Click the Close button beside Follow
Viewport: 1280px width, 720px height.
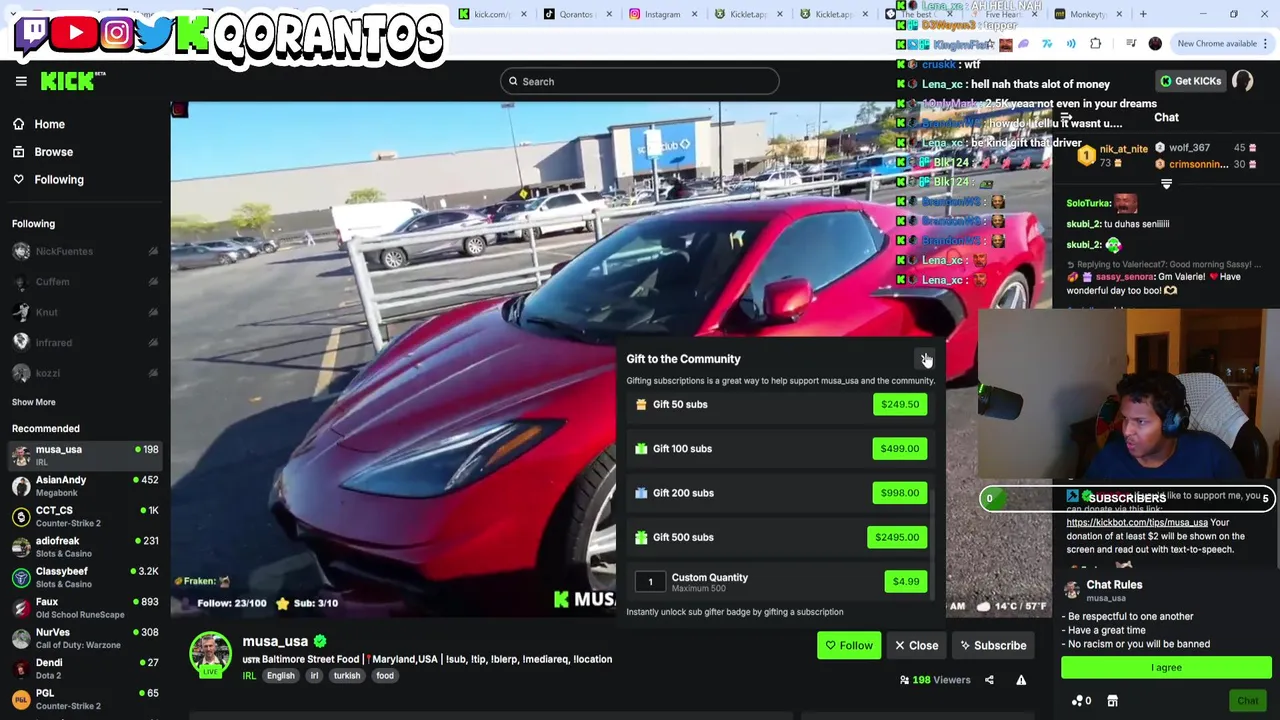[916, 645]
